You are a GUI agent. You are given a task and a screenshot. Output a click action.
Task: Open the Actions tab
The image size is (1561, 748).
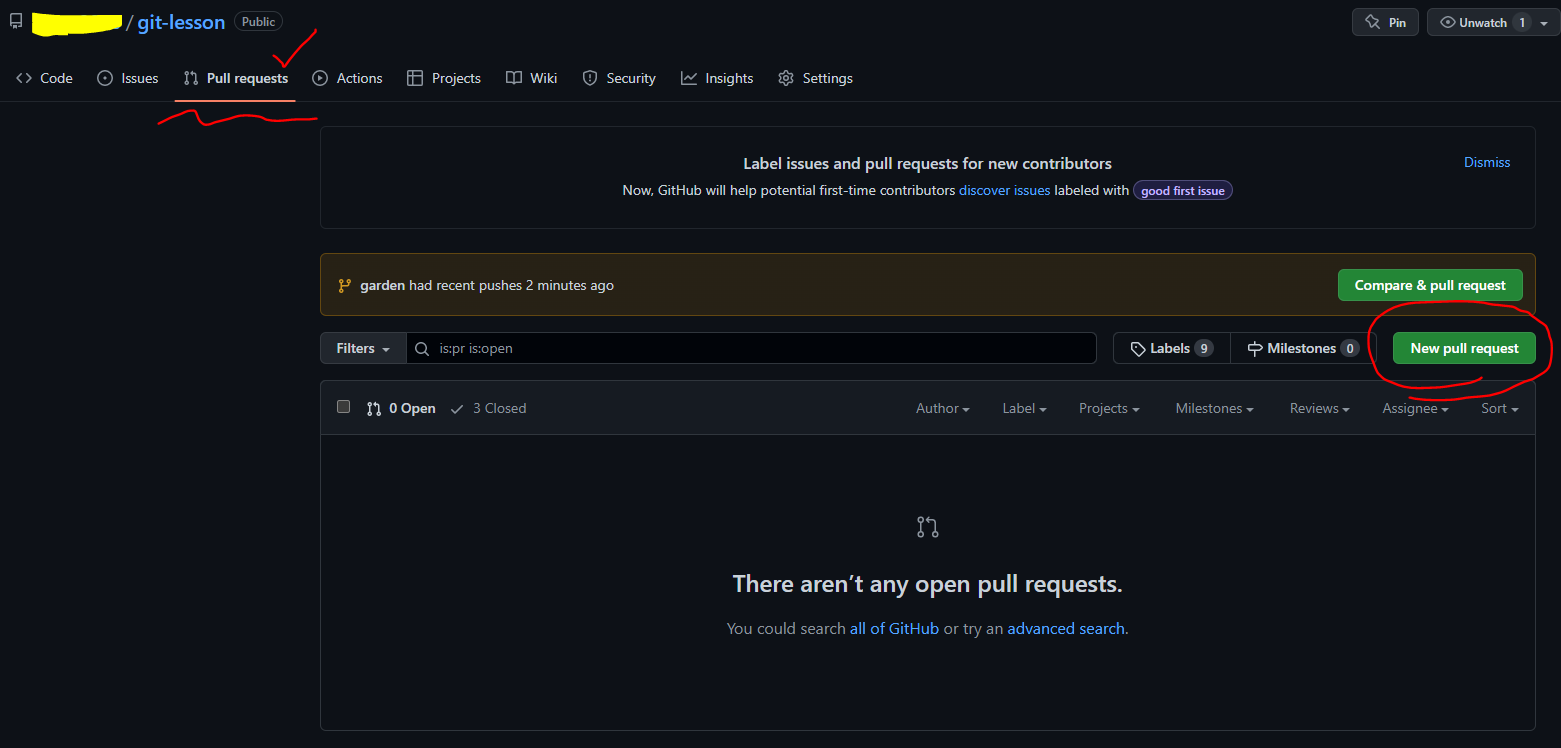347,78
